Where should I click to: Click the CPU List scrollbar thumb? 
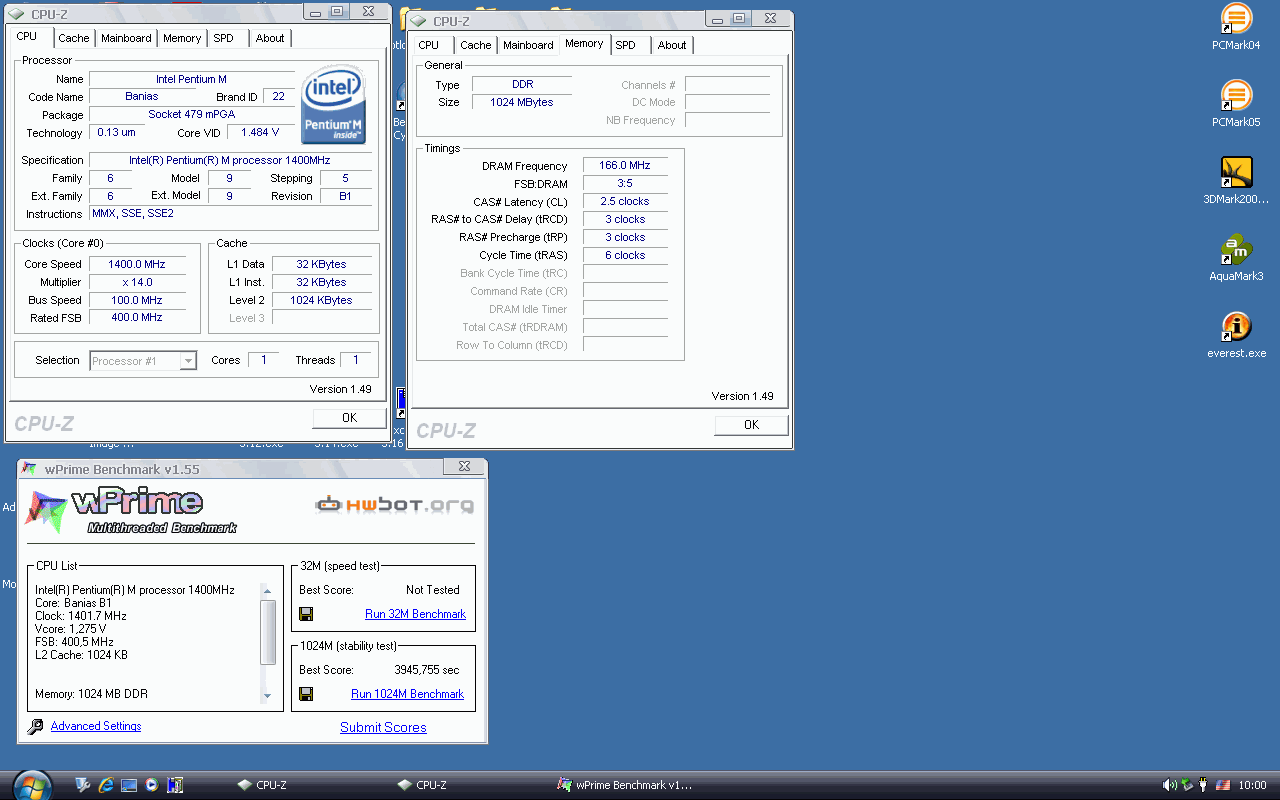point(267,632)
